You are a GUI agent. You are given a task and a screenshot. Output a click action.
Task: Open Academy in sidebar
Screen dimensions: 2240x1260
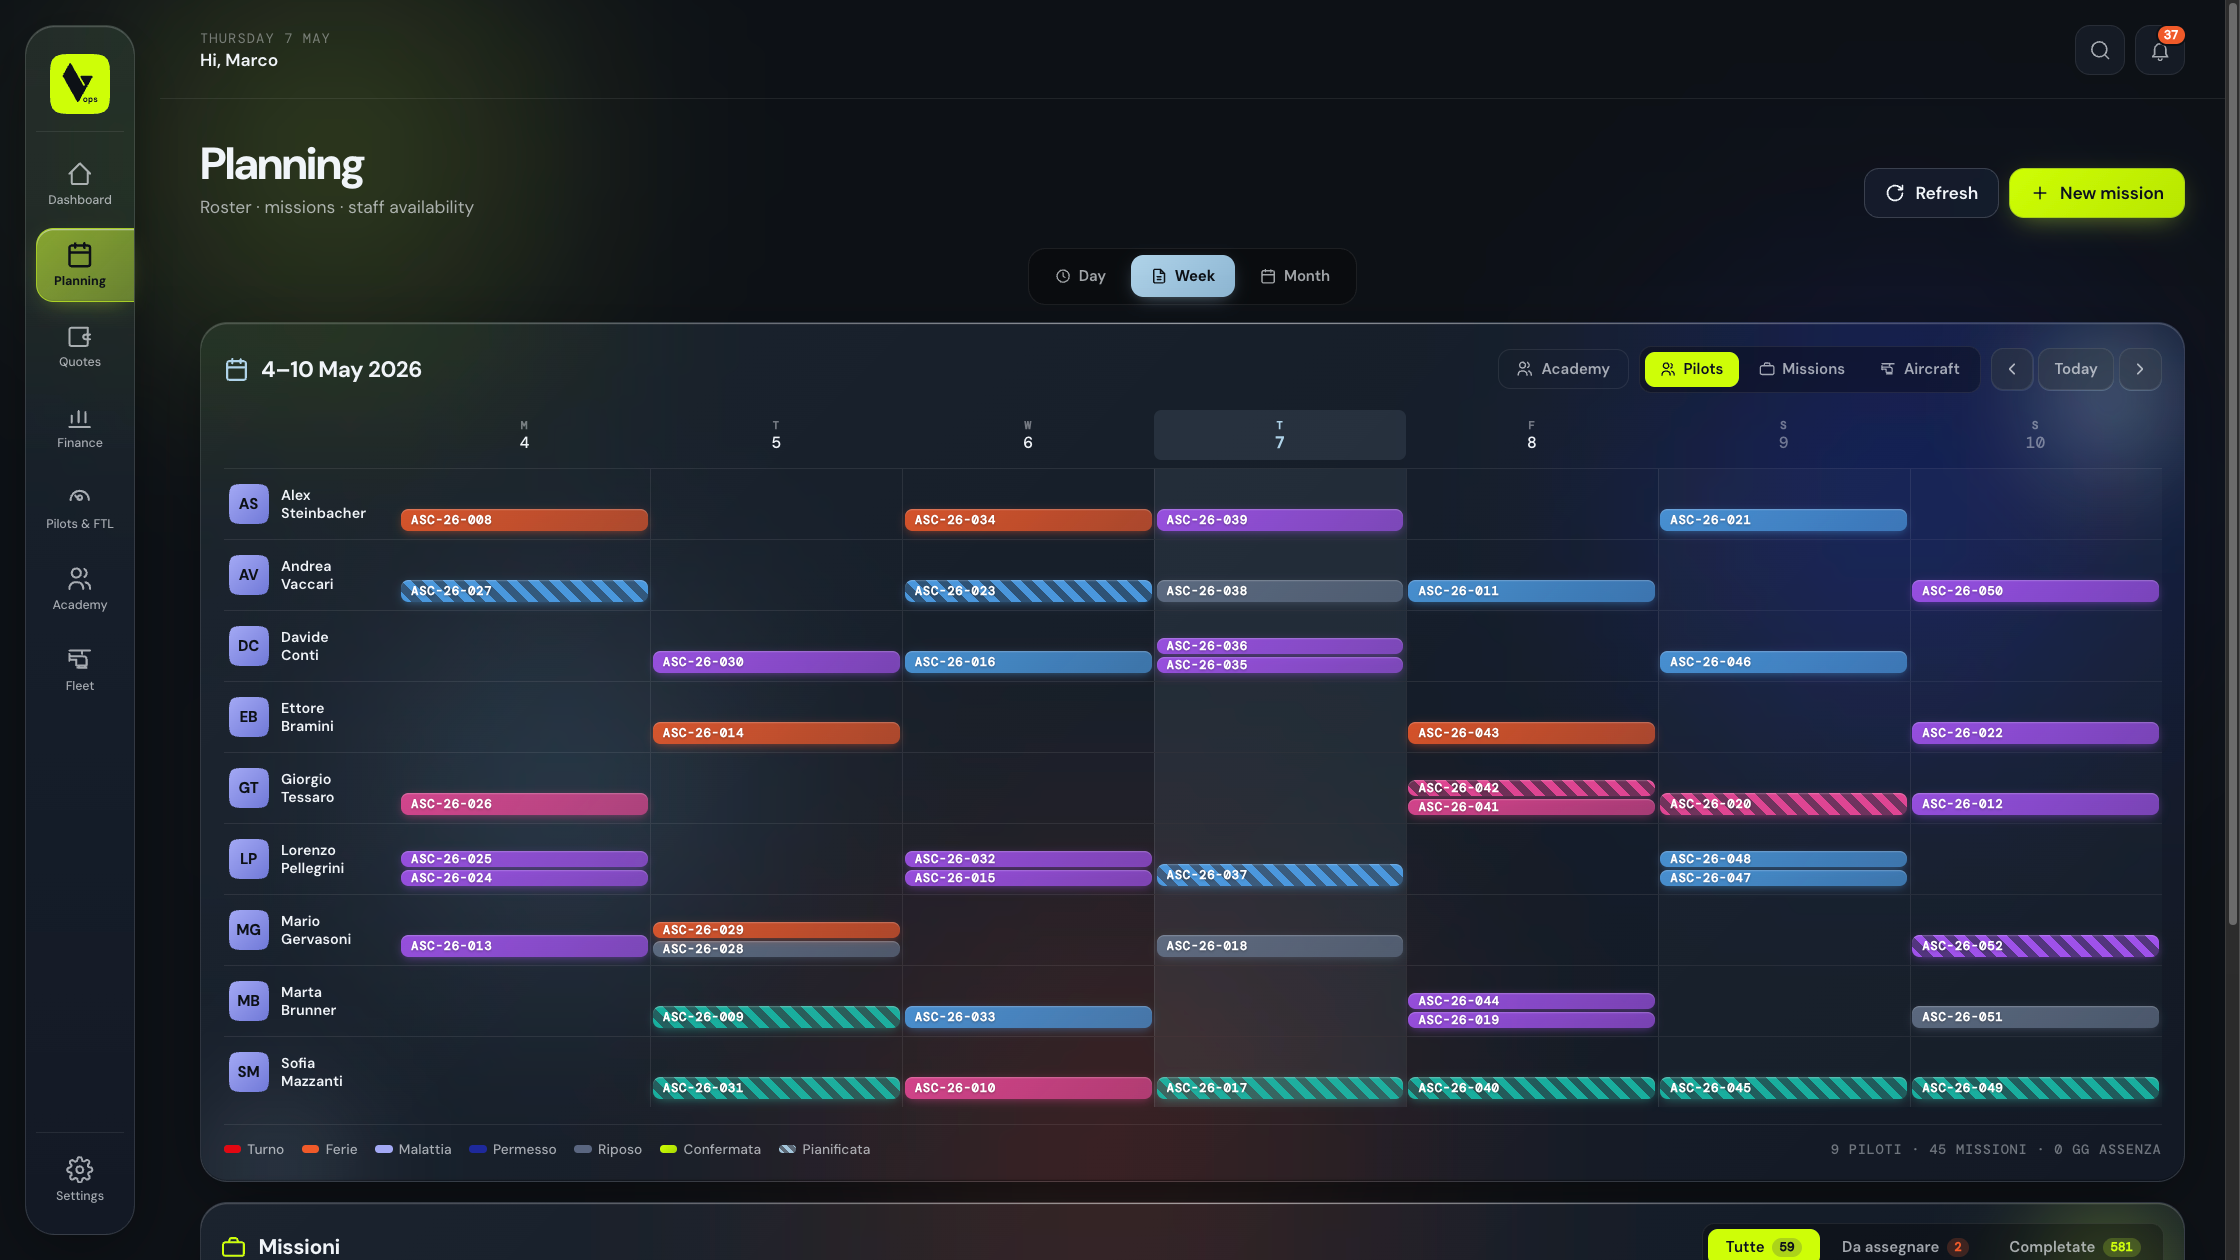(x=80, y=589)
